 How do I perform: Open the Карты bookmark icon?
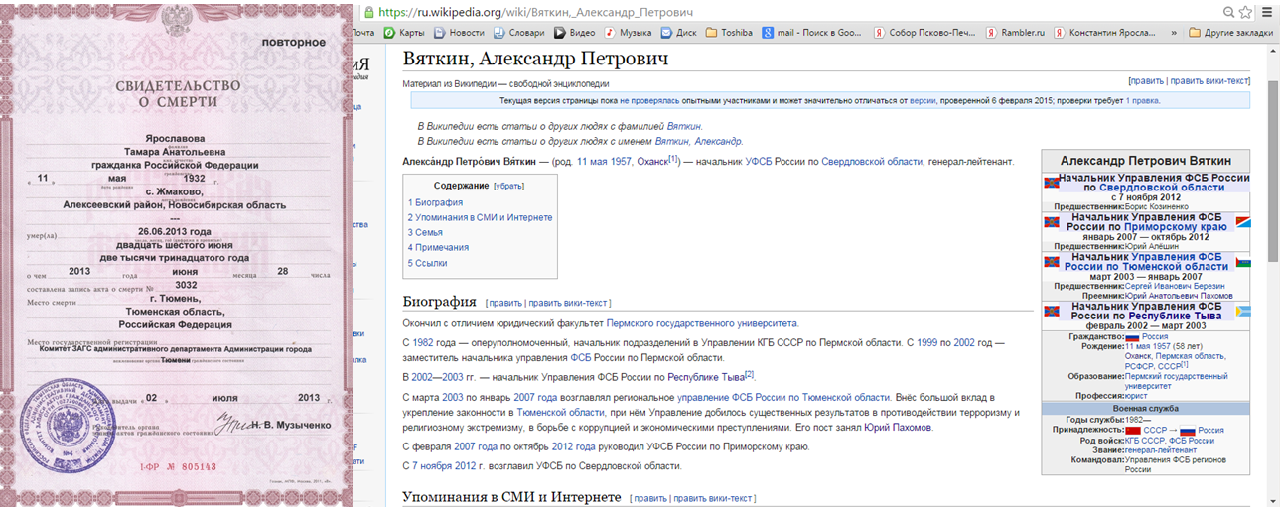[x=389, y=32]
